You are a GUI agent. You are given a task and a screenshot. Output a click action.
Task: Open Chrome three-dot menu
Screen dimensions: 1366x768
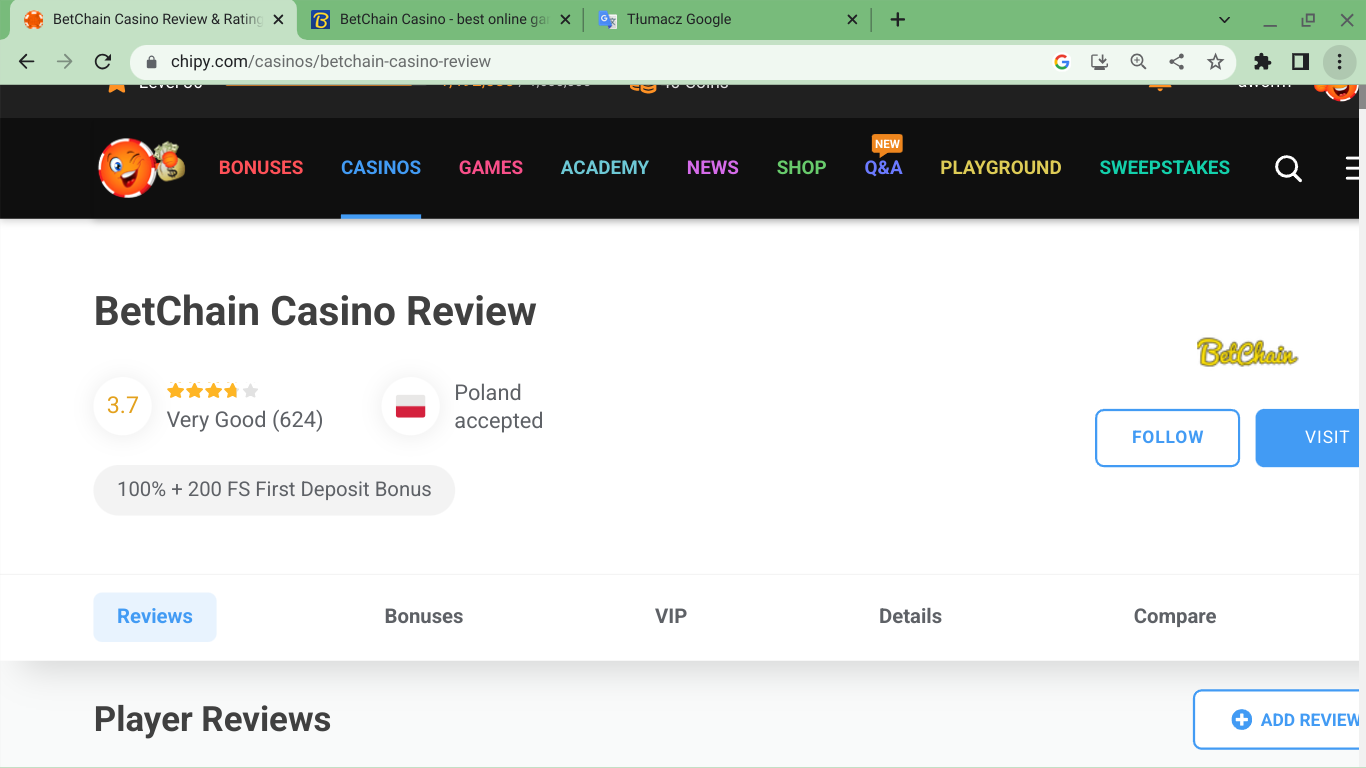pos(1339,62)
